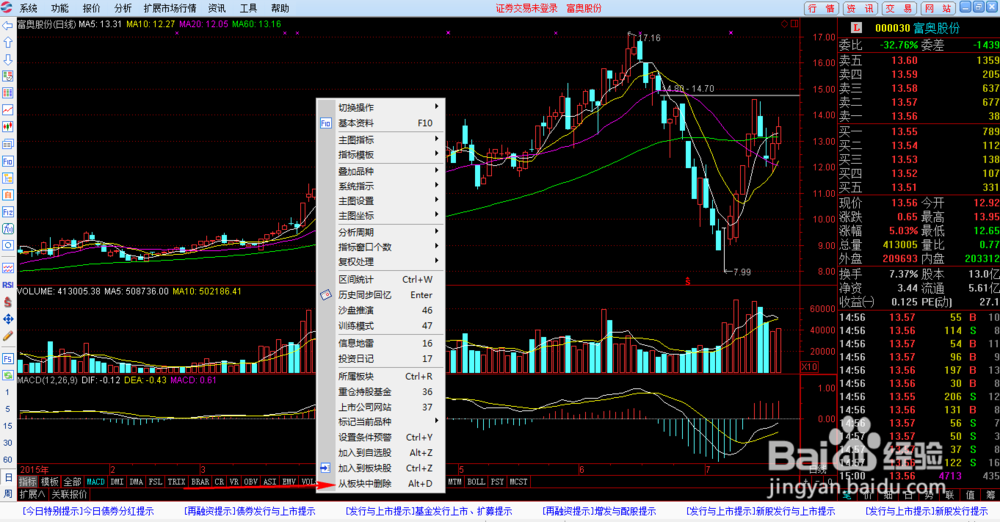The height and width of the screenshot is (522, 1000).
Task: Click the arrow icon beside 加入到板块股
Action: pos(325,468)
